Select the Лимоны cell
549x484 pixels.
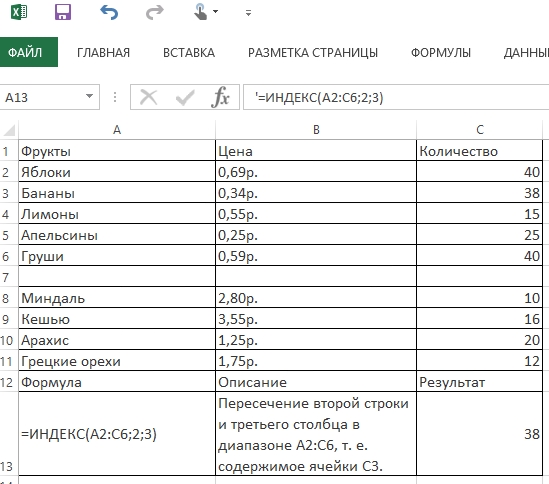(117, 214)
